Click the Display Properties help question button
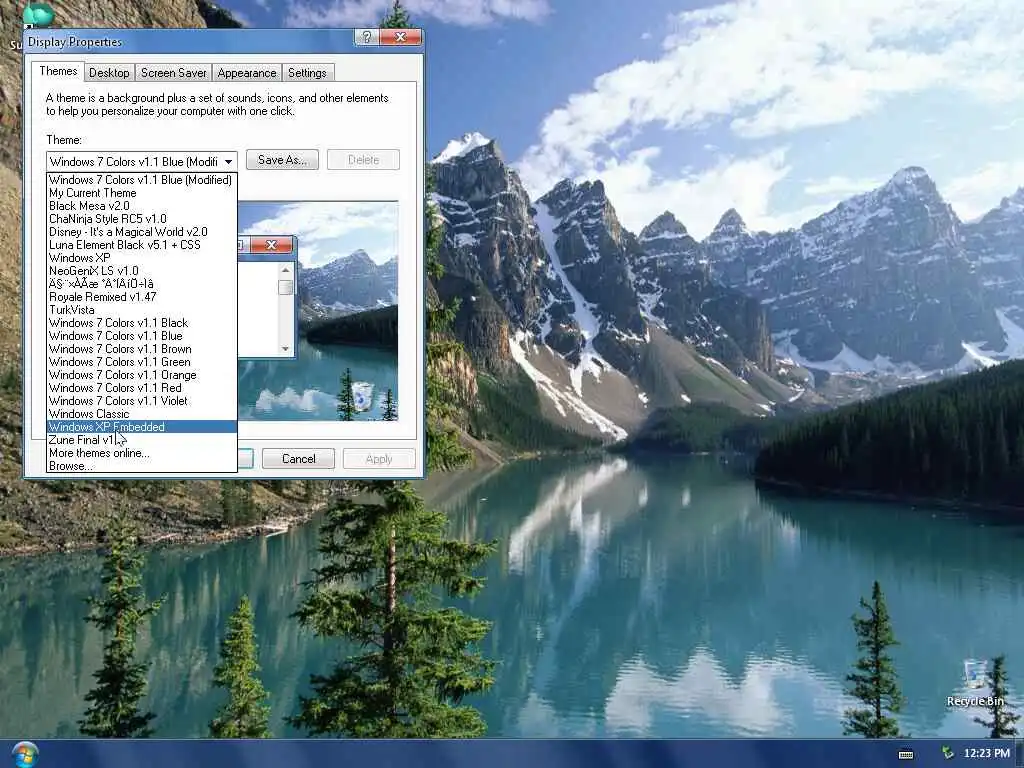This screenshot has width=1024, height=768. point(366,37)
